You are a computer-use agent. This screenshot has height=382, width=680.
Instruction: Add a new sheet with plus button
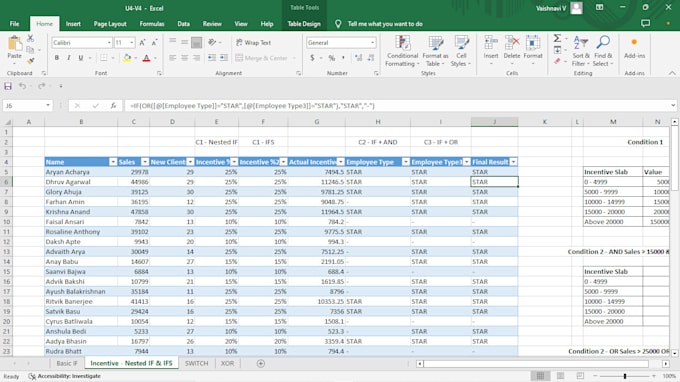261,363
